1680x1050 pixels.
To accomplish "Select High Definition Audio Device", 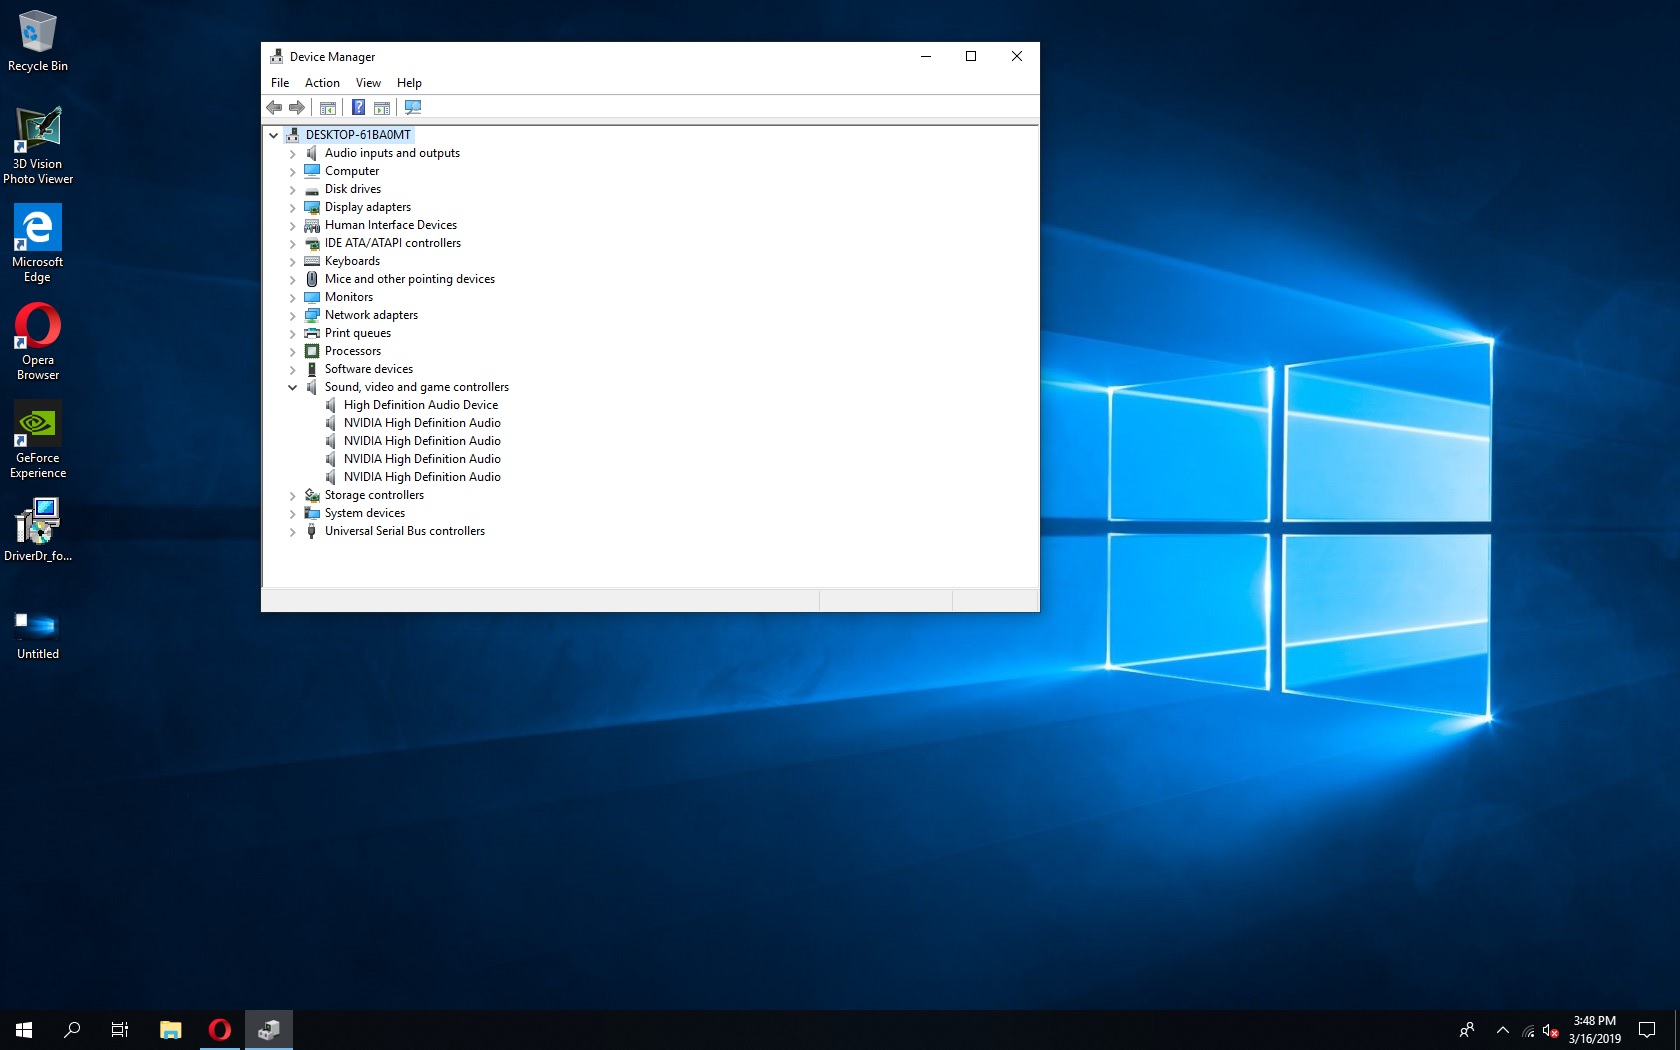I will click(420, 405).
